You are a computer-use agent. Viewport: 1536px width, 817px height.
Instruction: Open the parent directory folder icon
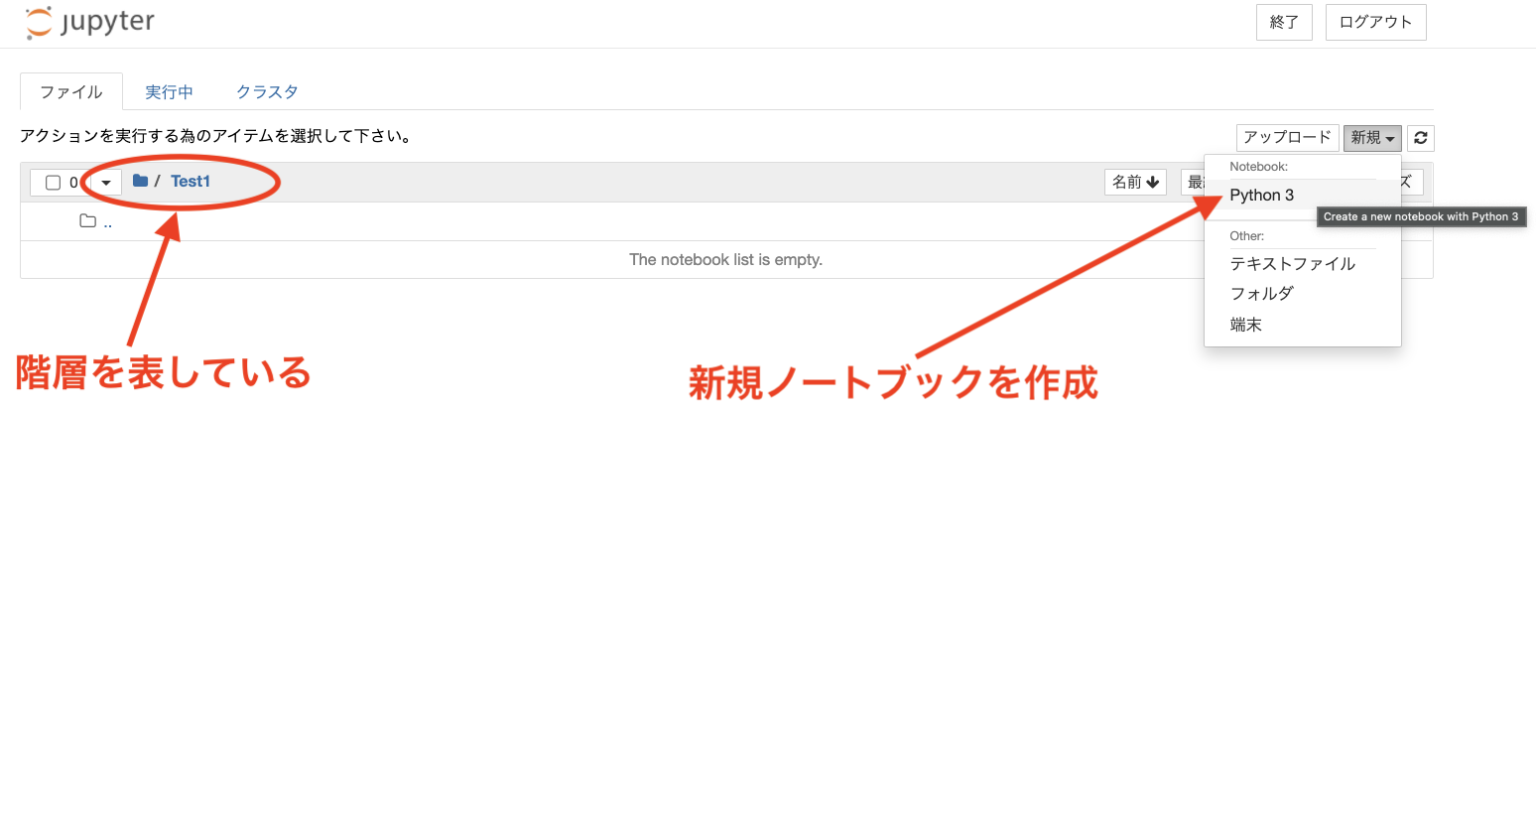[x=88, y=221]
